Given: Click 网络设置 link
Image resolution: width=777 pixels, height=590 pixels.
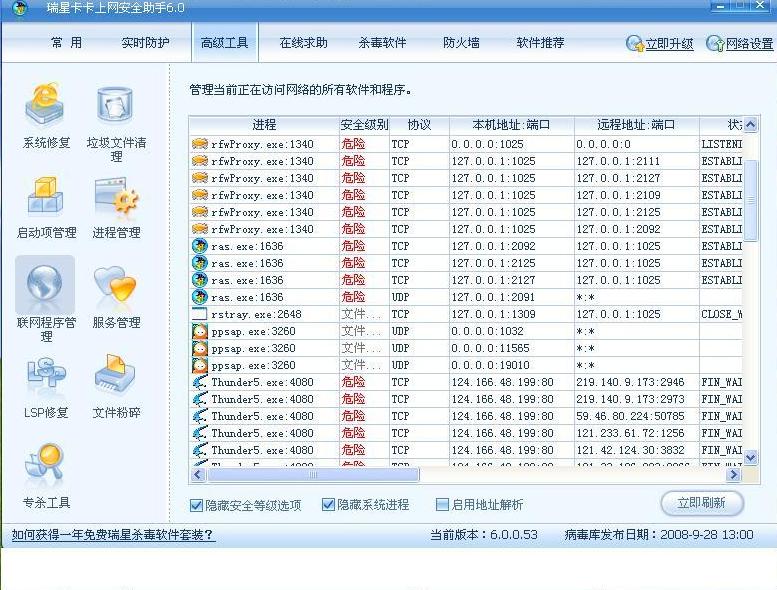Looking at the screenshot, I should 749,44.
